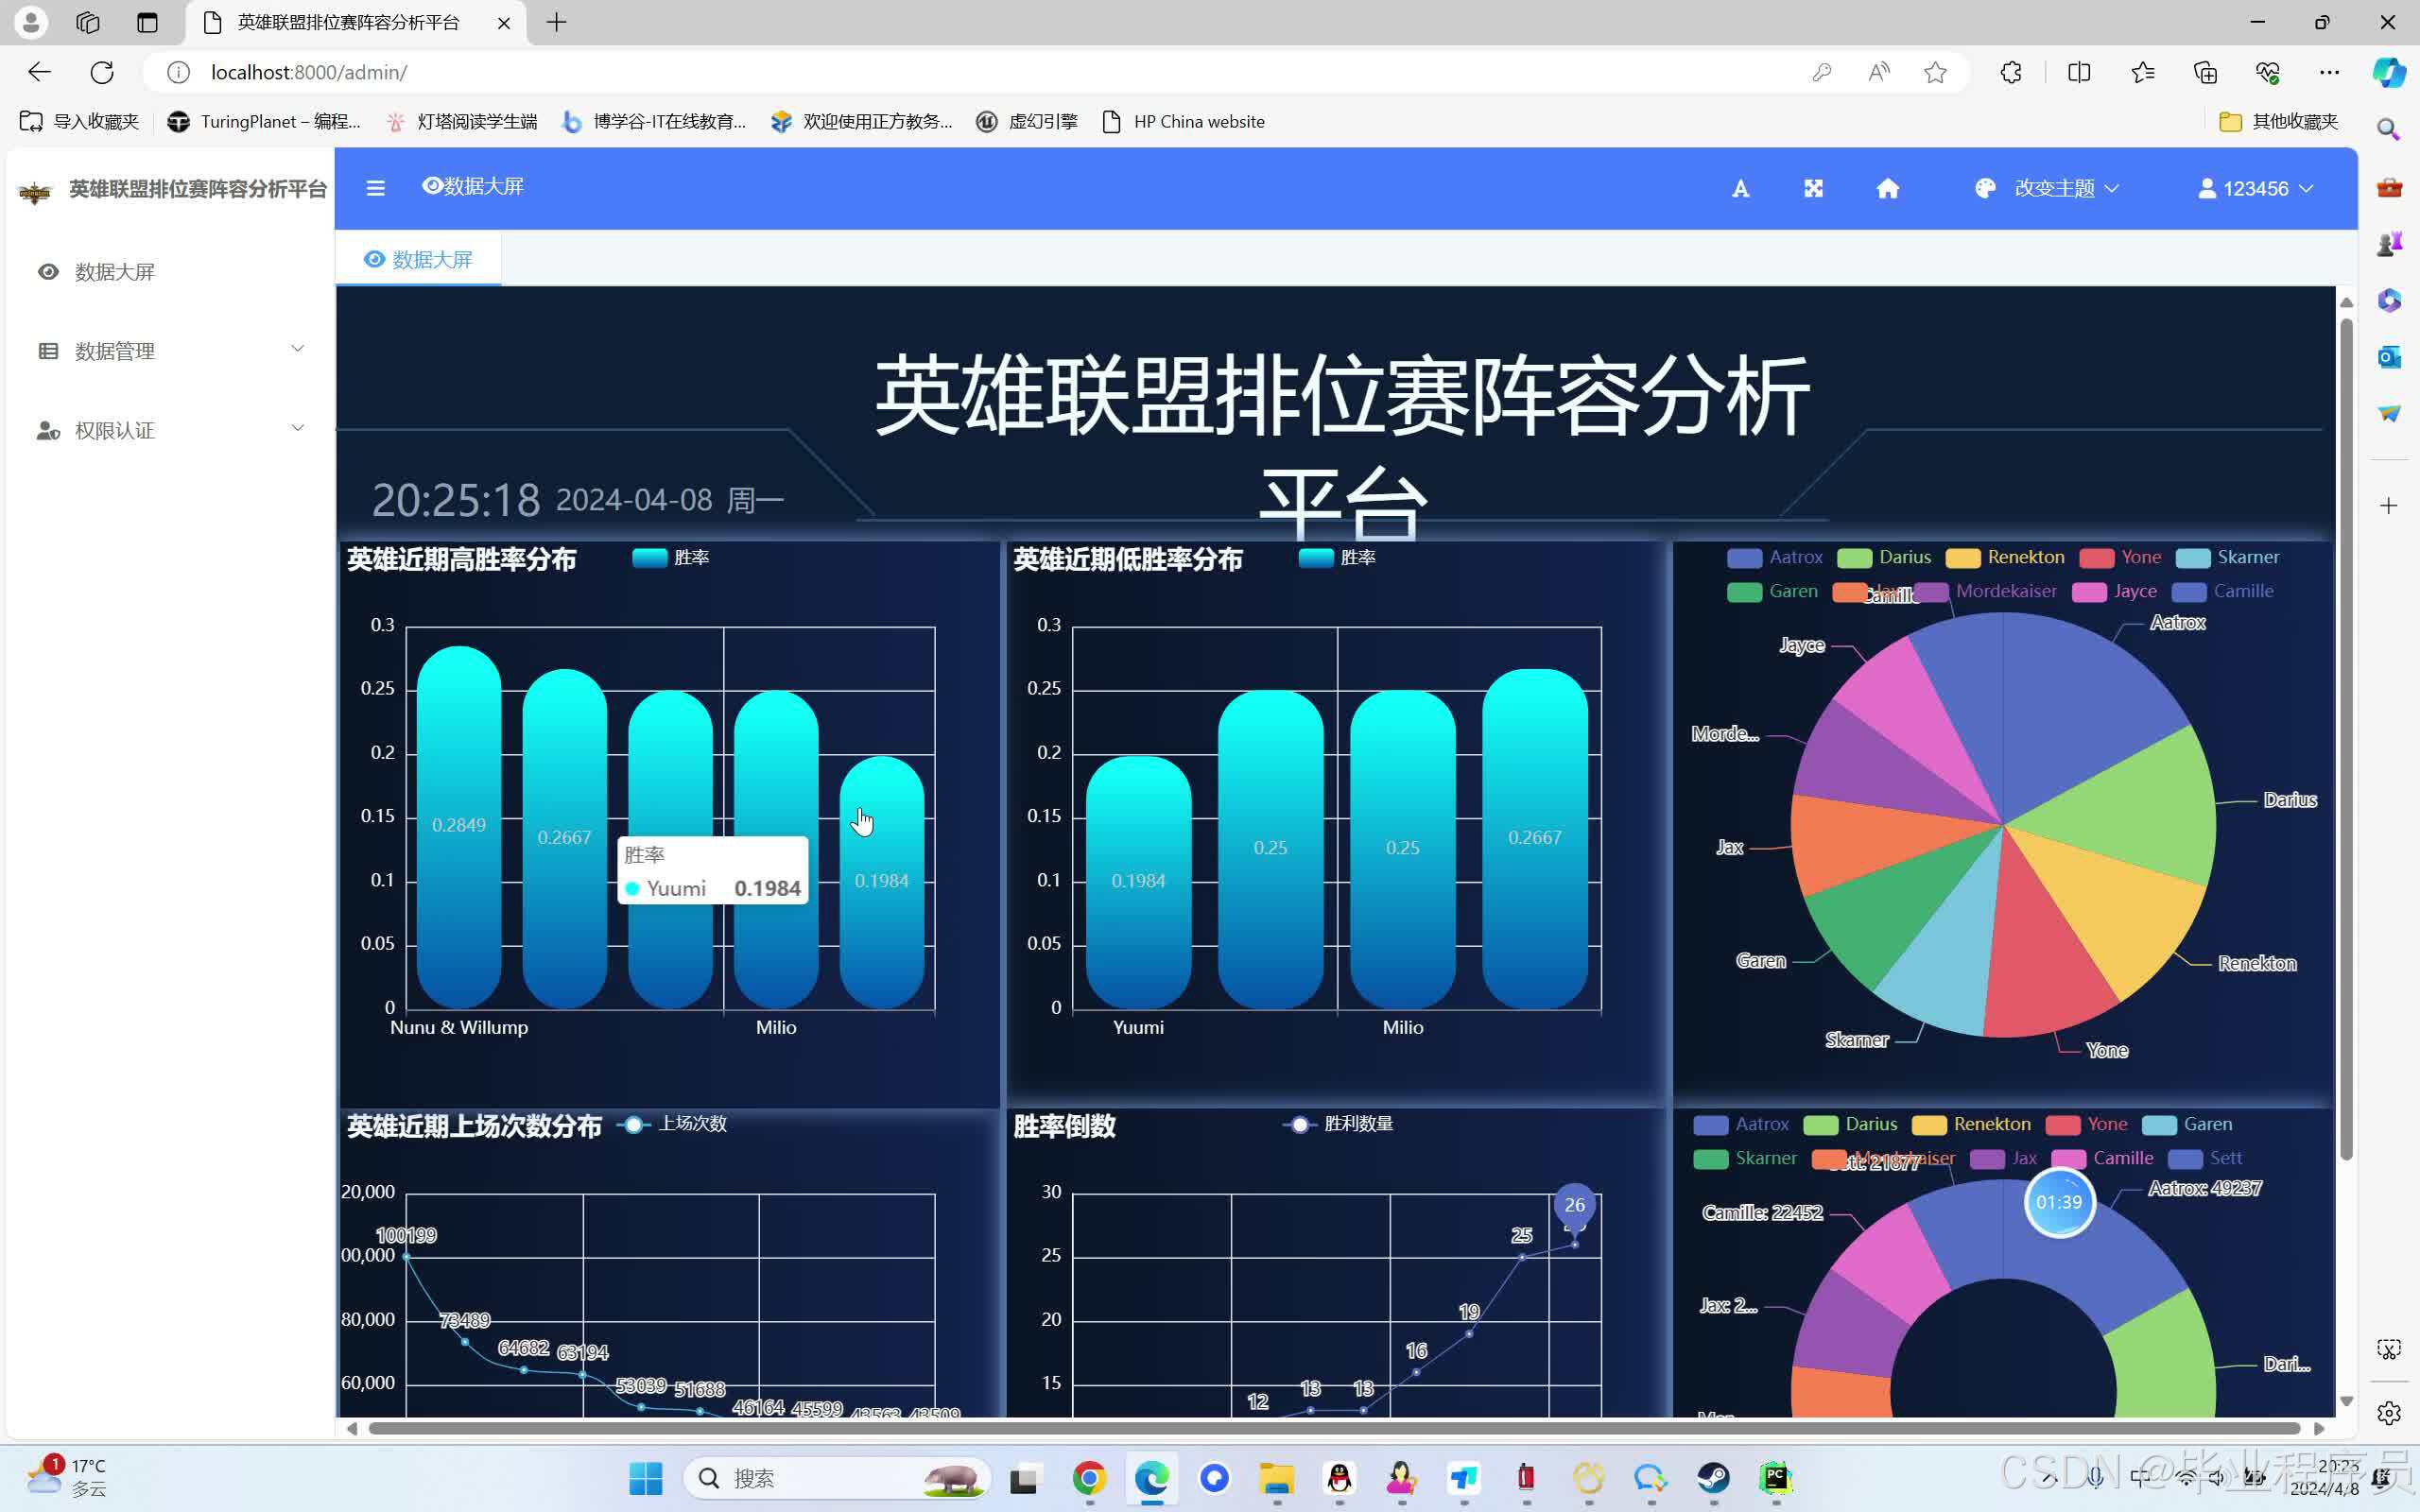Screen dimensions: 2420x1512
Task: Click the favorites star in address bar
Action: pos(1935,72)
